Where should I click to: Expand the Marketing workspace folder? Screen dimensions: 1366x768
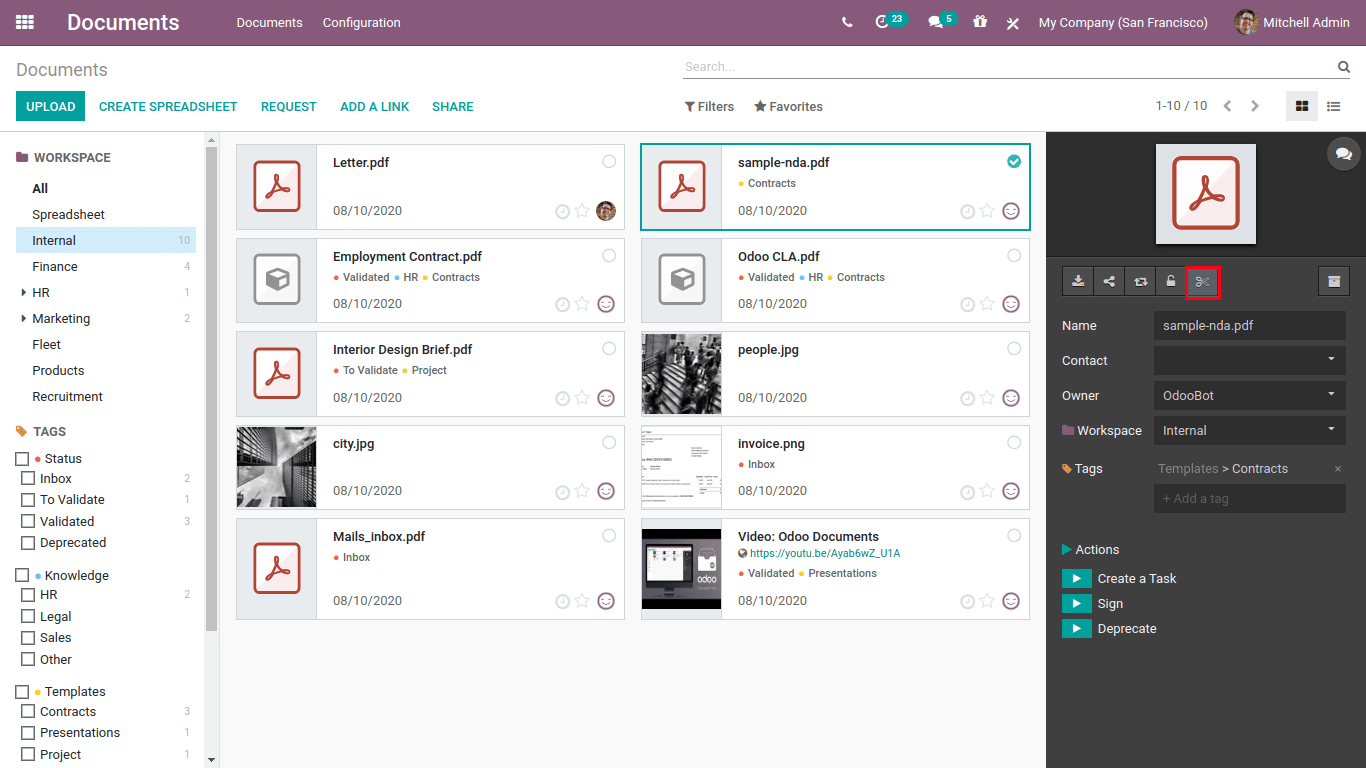[x=24, y=319]
